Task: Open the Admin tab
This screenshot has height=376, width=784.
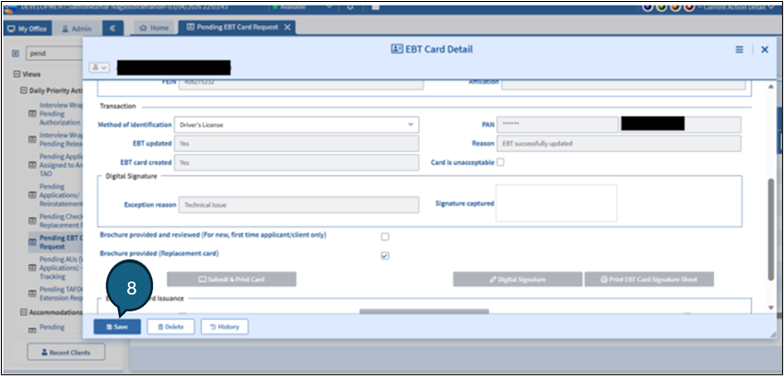Action: (x=76, y=28)
